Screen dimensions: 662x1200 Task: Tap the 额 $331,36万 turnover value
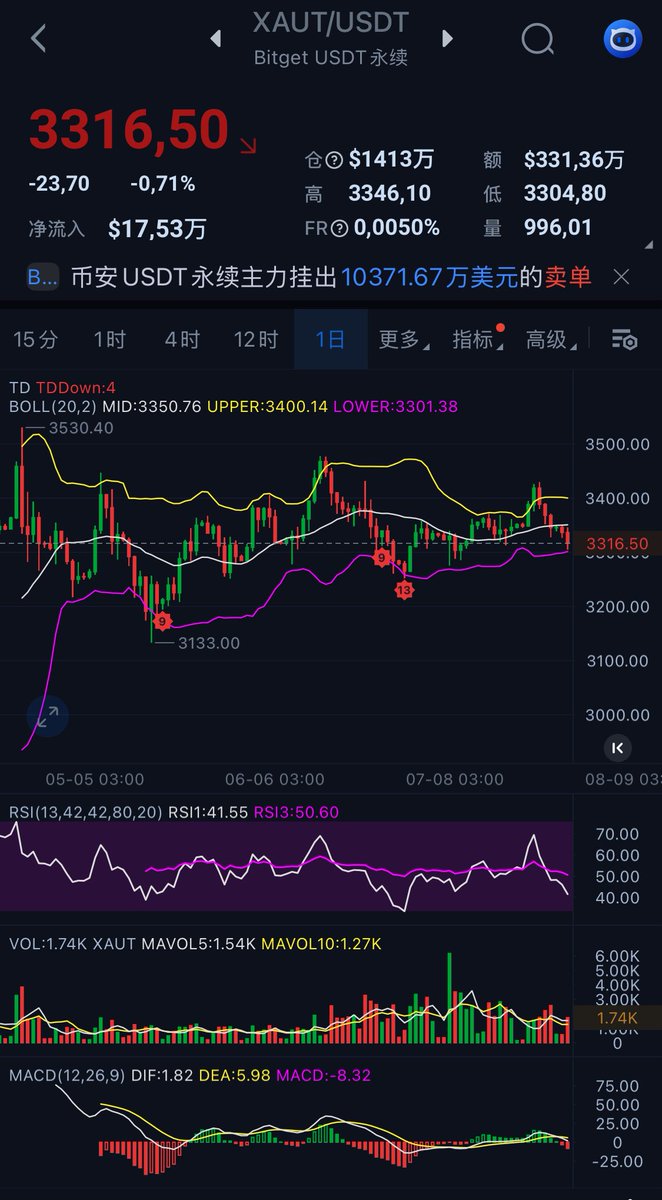point(554,160)
